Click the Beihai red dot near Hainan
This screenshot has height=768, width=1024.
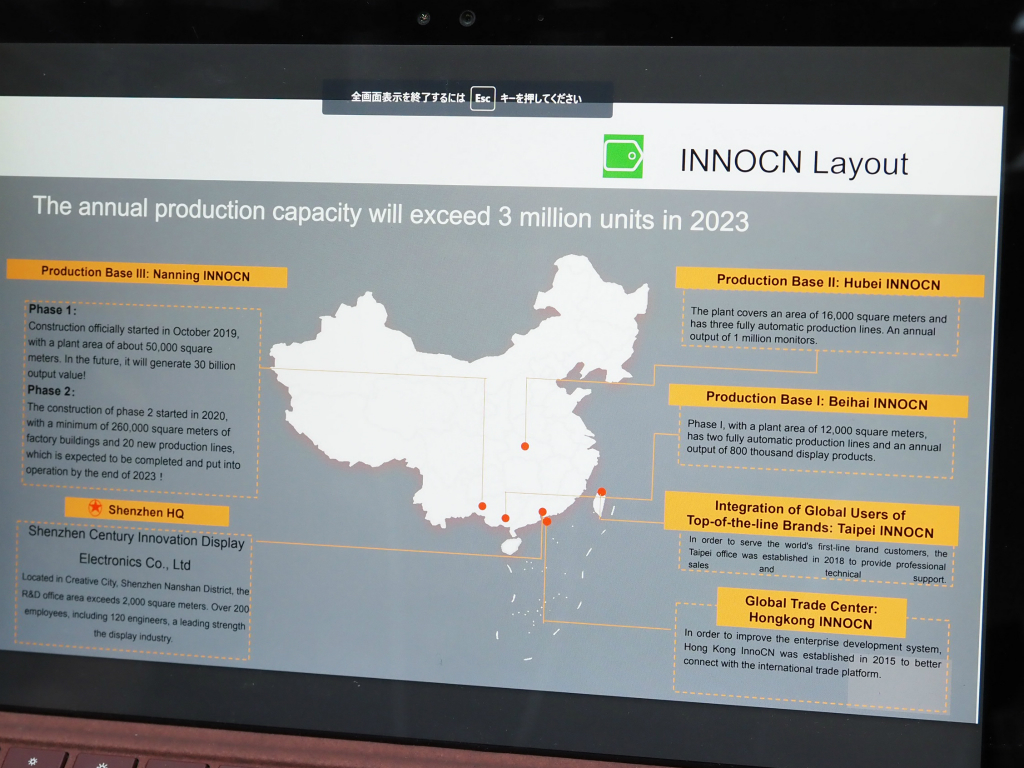pos(505,518)
